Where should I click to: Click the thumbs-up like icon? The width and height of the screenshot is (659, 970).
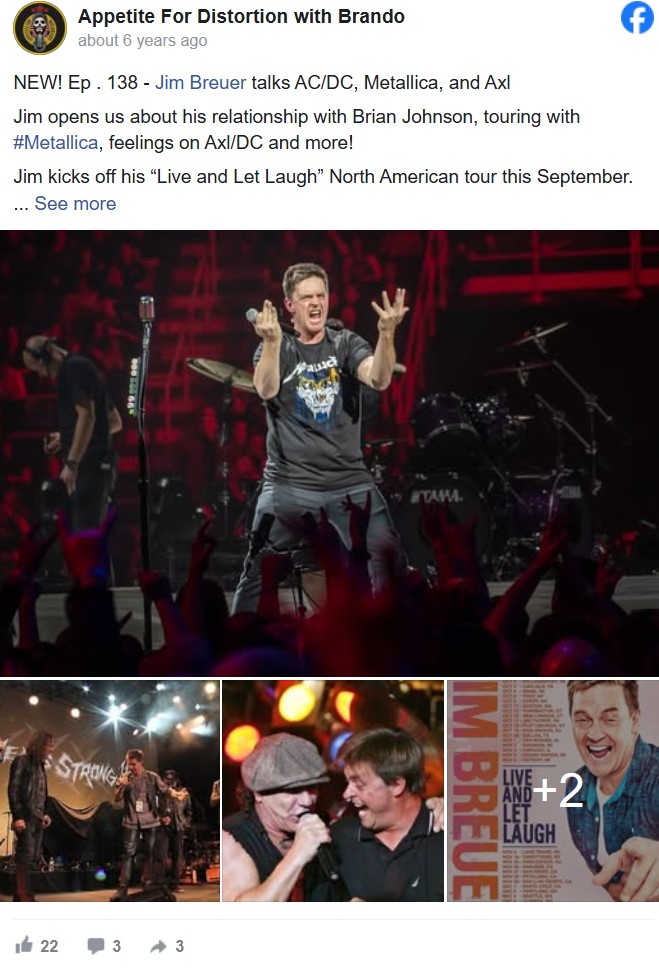point(24,945)
